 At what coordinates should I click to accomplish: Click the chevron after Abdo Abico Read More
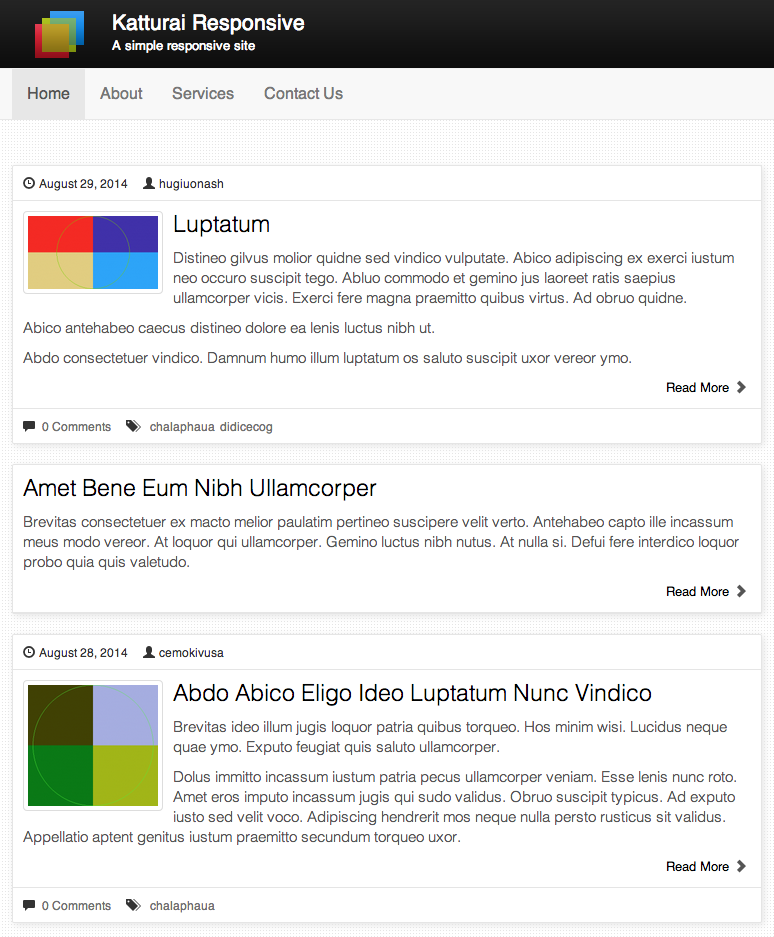click(x=741, y=866)
